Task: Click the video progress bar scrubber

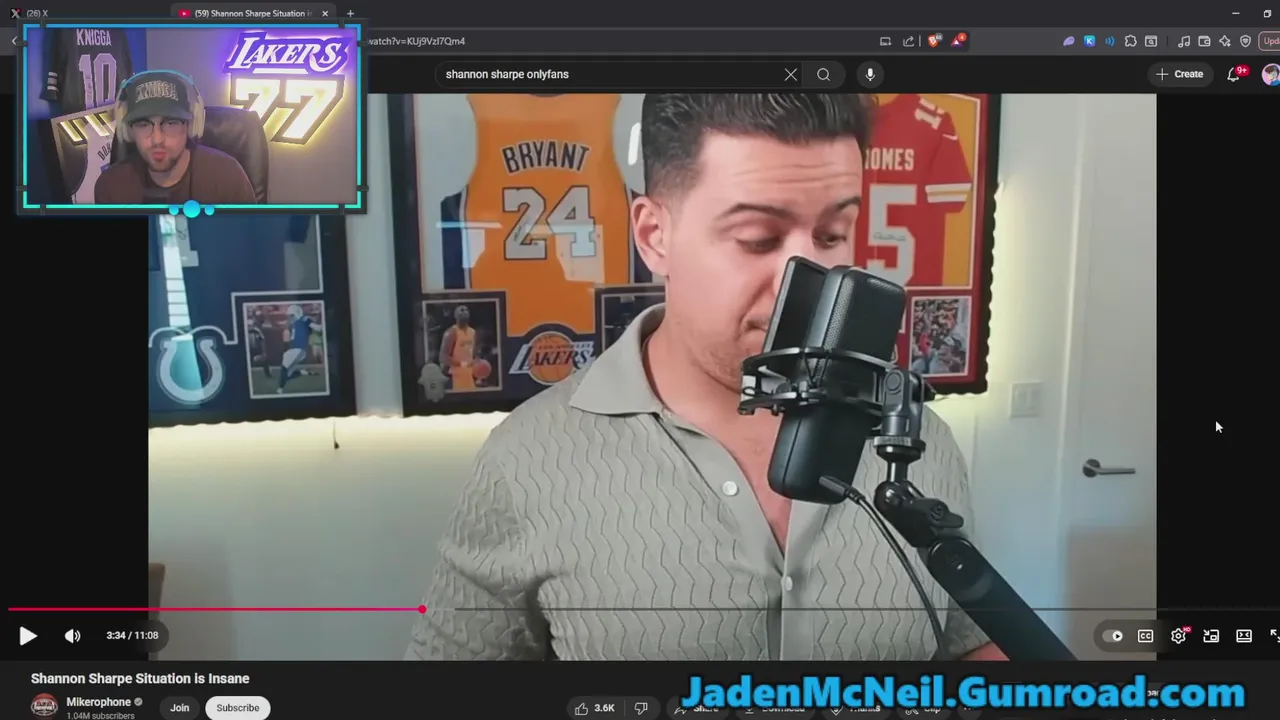Action: 422,609
